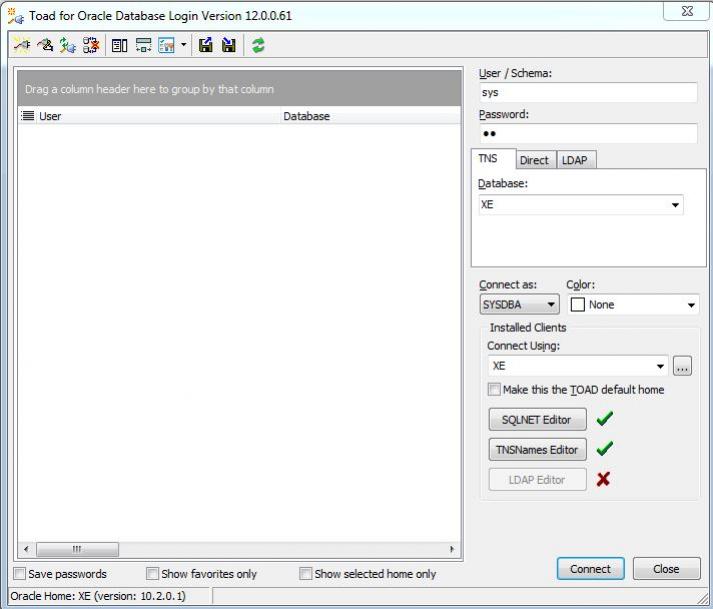Image resolution: width=713 pixels, height=609 pixels.
Task: Click the green check next to TNSNames Editor
Action: tap(604, 448)
